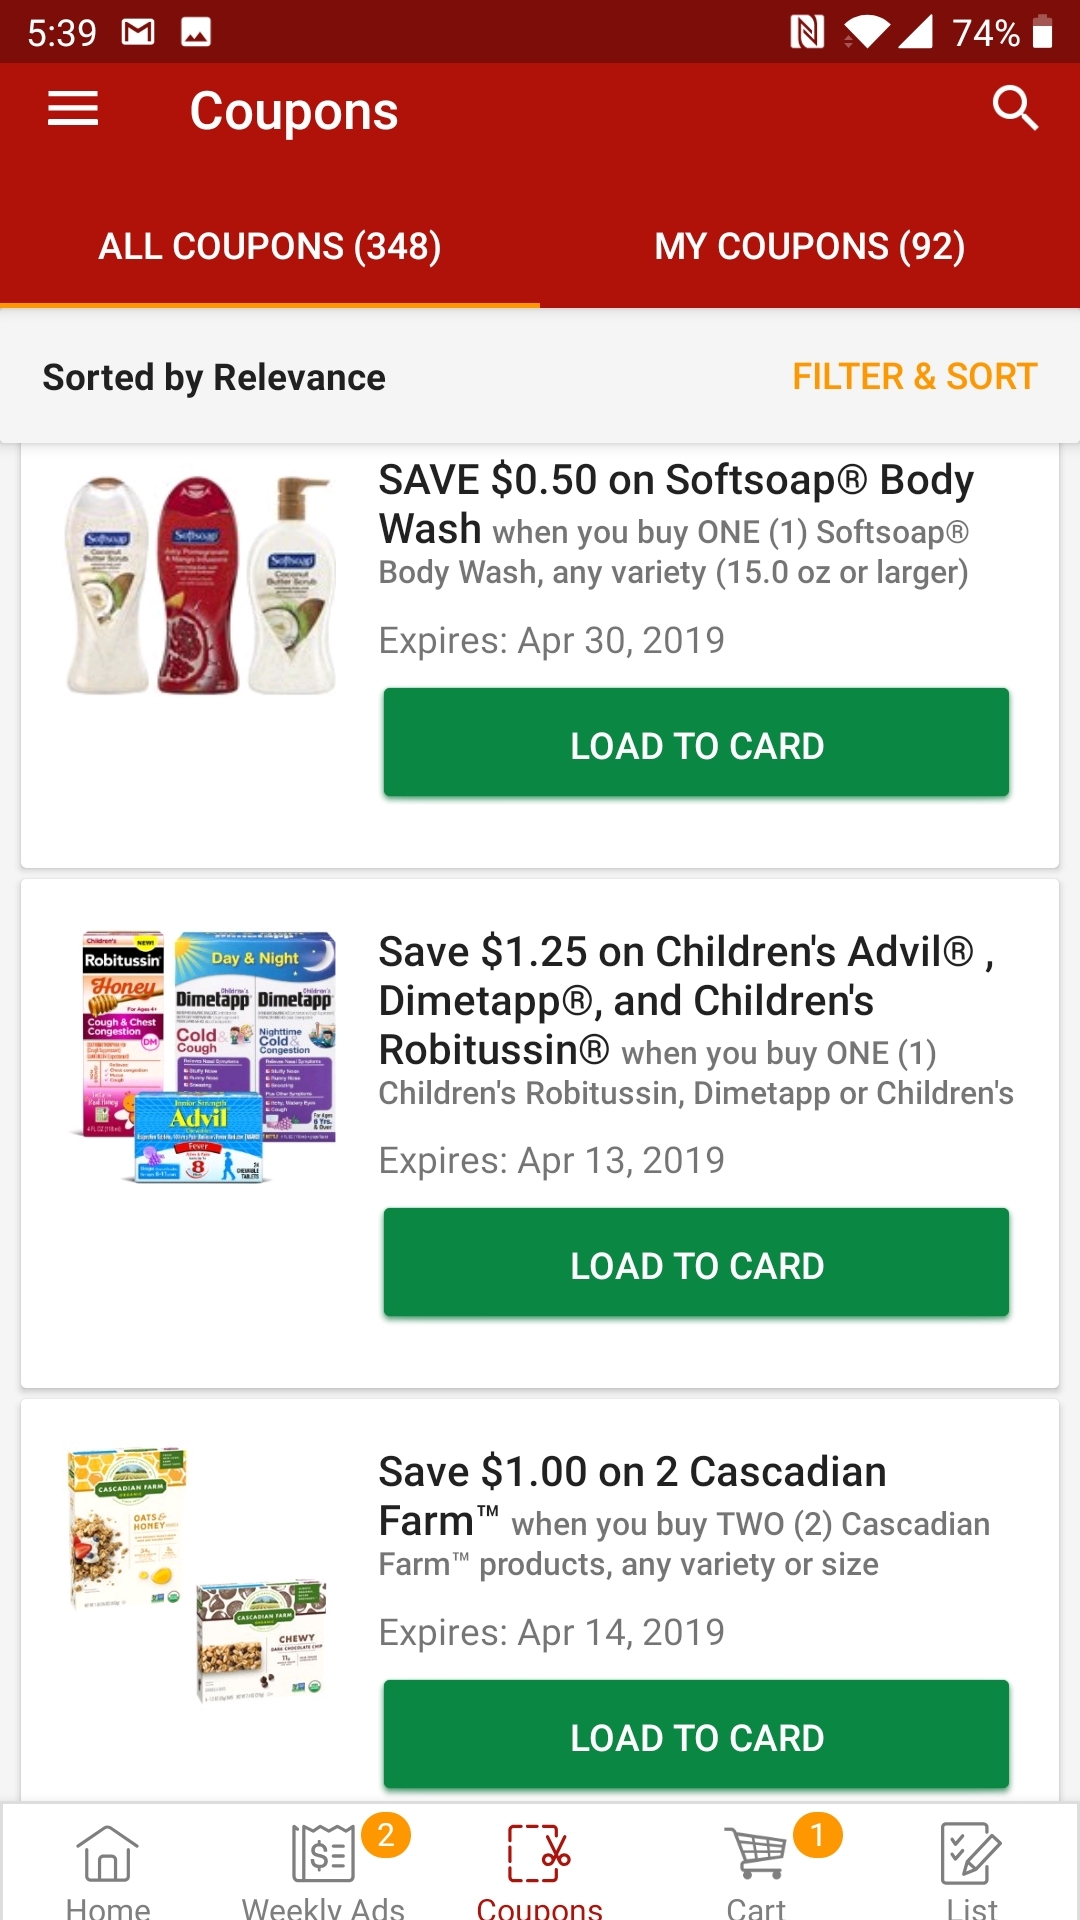Tap the Softsoap Body Wash product image

tap(200, 586)
